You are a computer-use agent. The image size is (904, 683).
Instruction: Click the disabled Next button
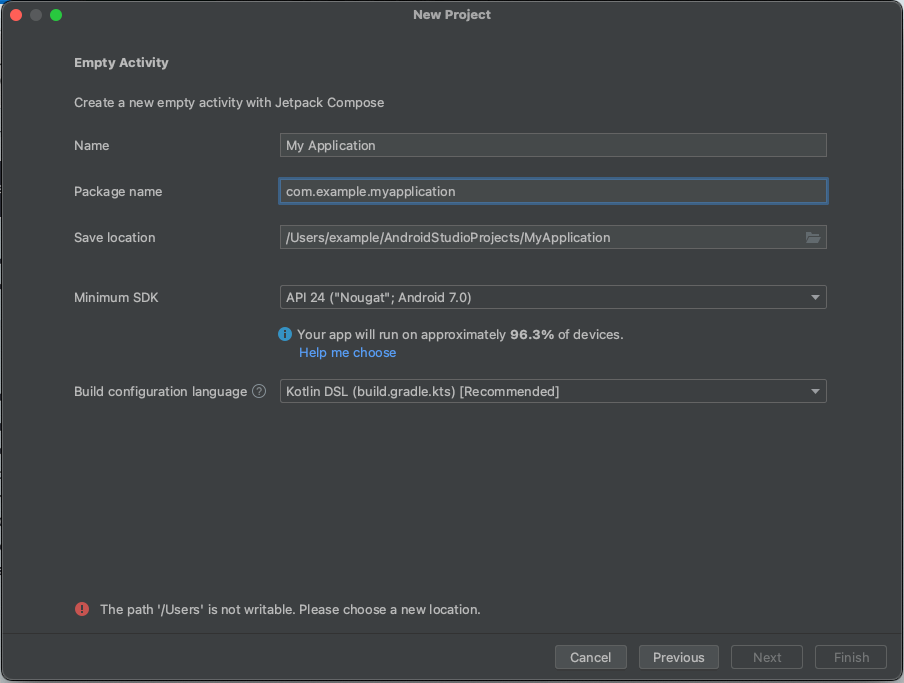(767, 657)
